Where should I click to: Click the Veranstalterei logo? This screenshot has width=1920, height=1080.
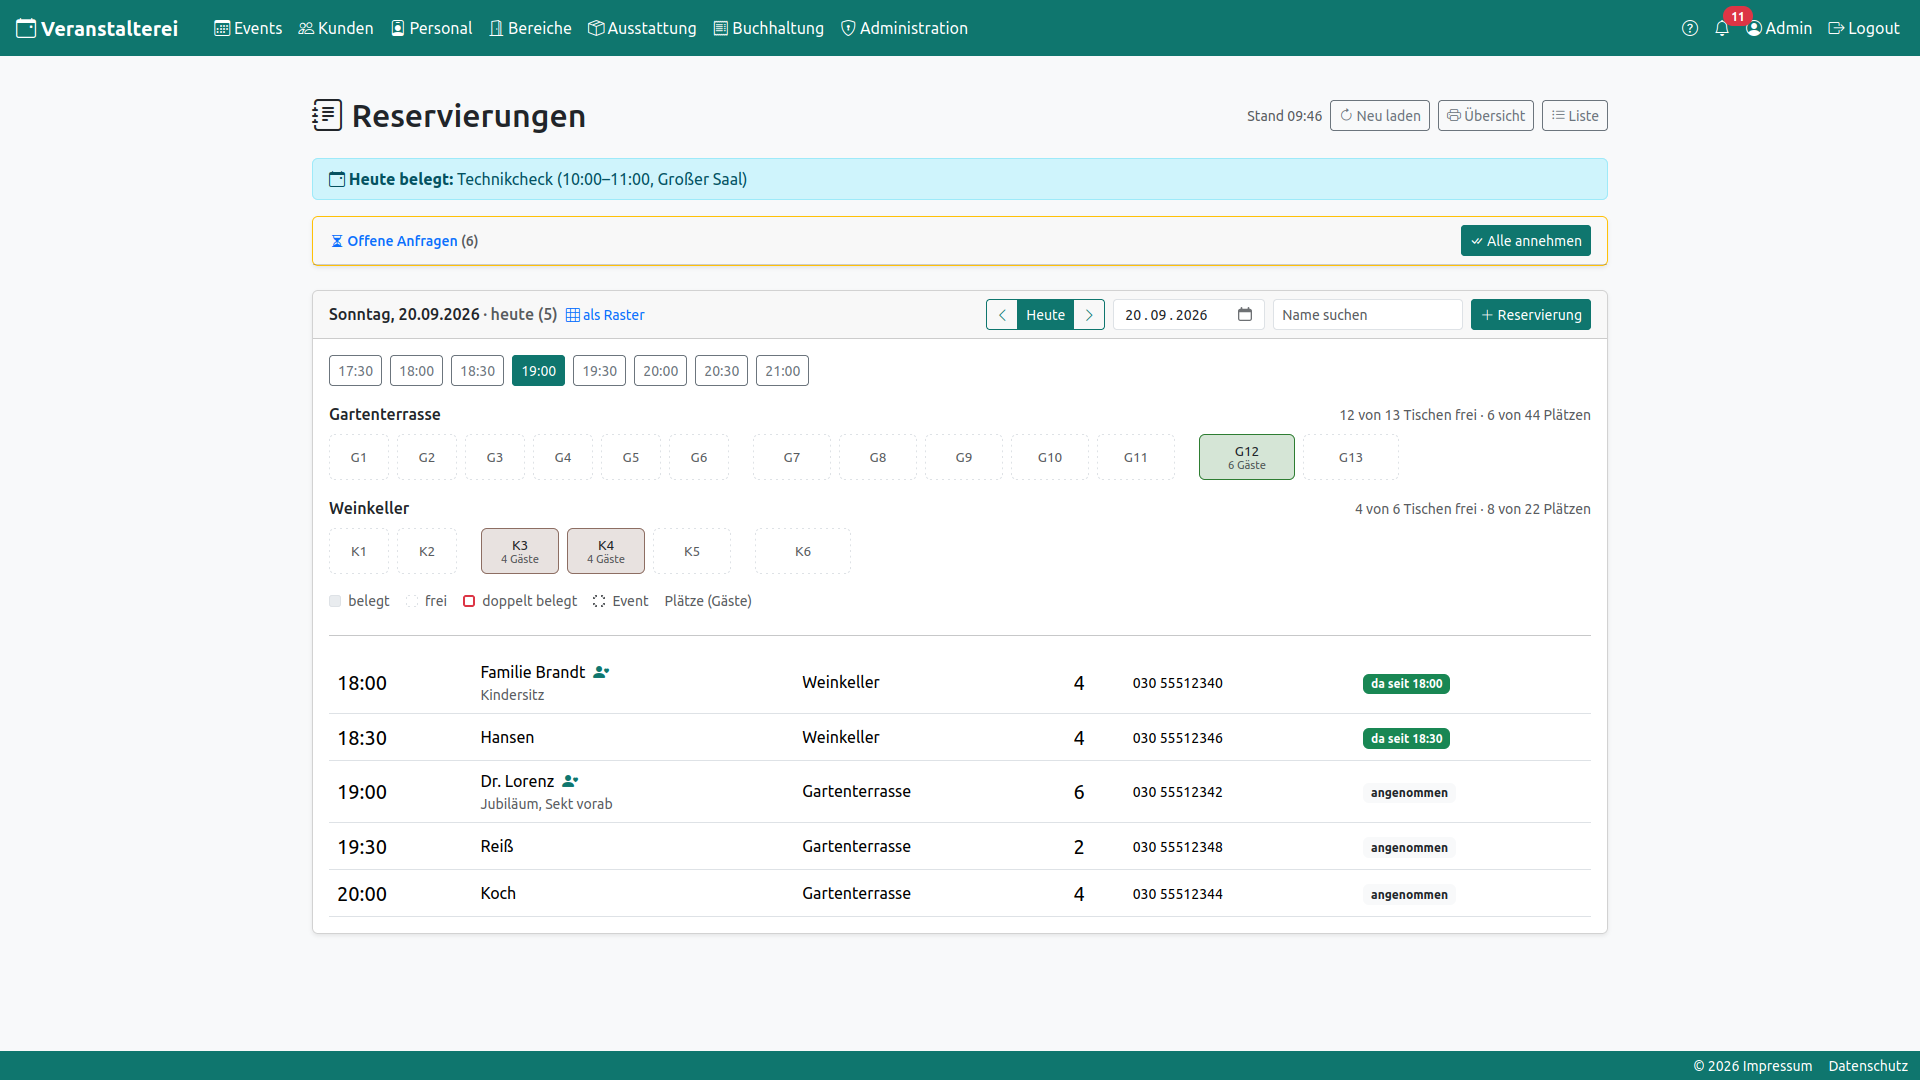97,28
